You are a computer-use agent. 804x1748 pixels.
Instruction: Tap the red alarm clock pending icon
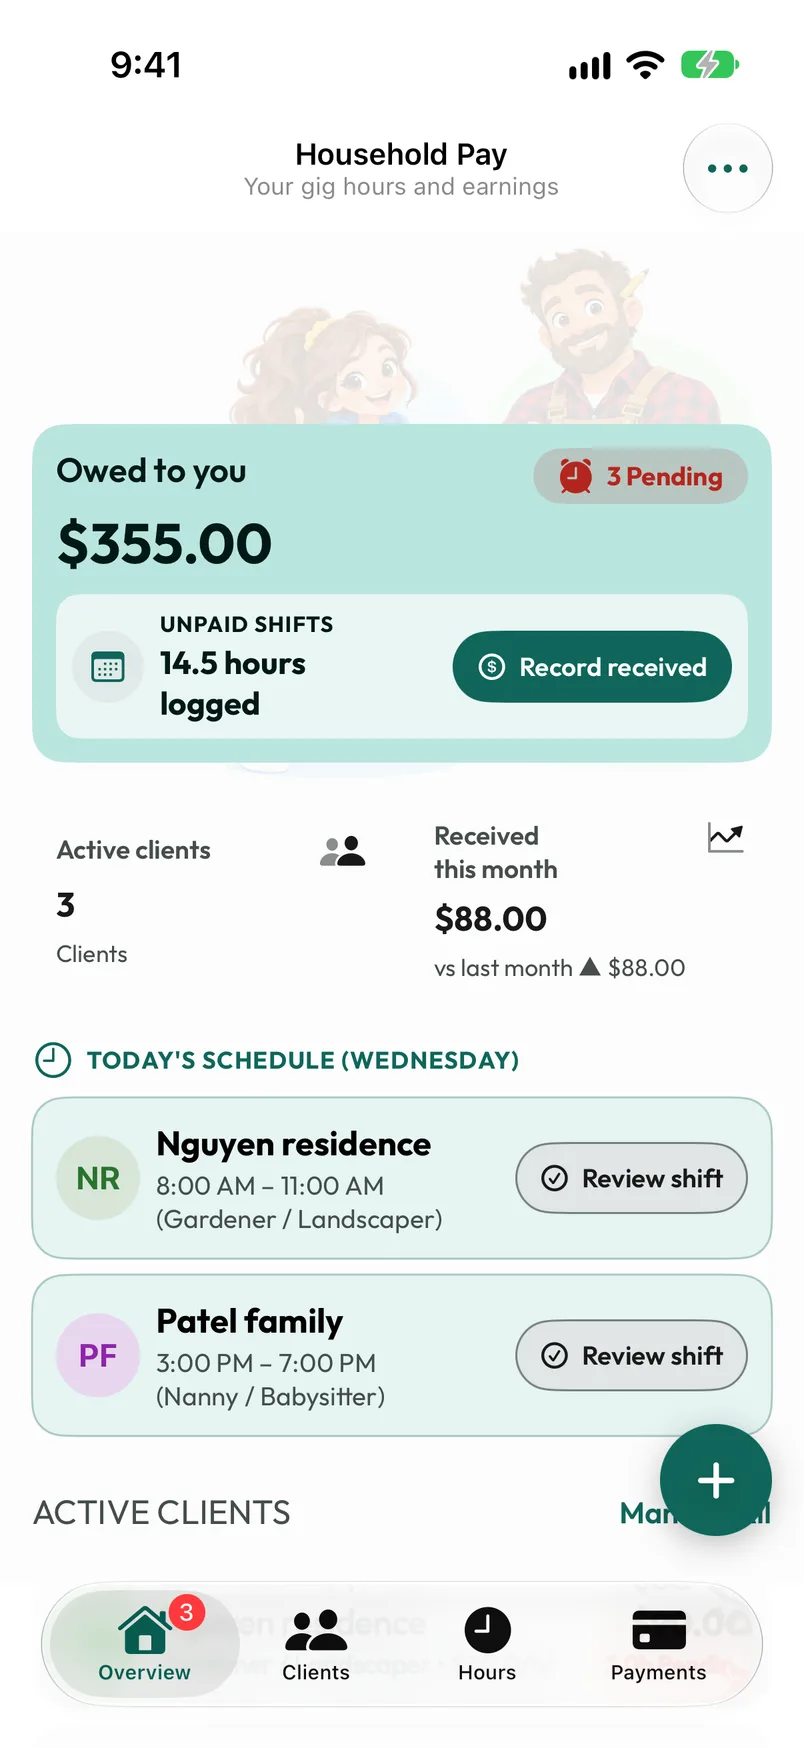(x=575, y=476)
